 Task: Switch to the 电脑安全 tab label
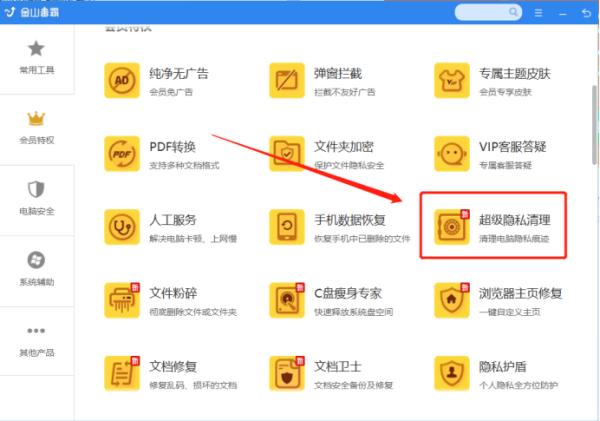tap(37, 211)
